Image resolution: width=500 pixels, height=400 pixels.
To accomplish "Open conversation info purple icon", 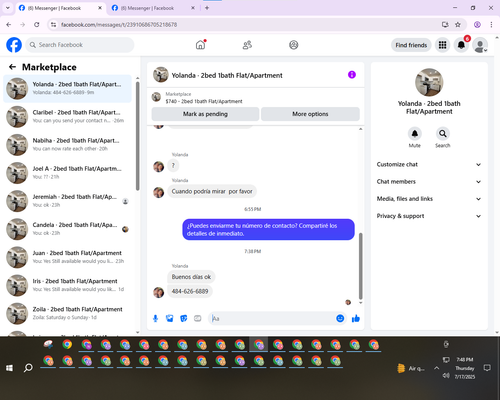I will 352,75.
